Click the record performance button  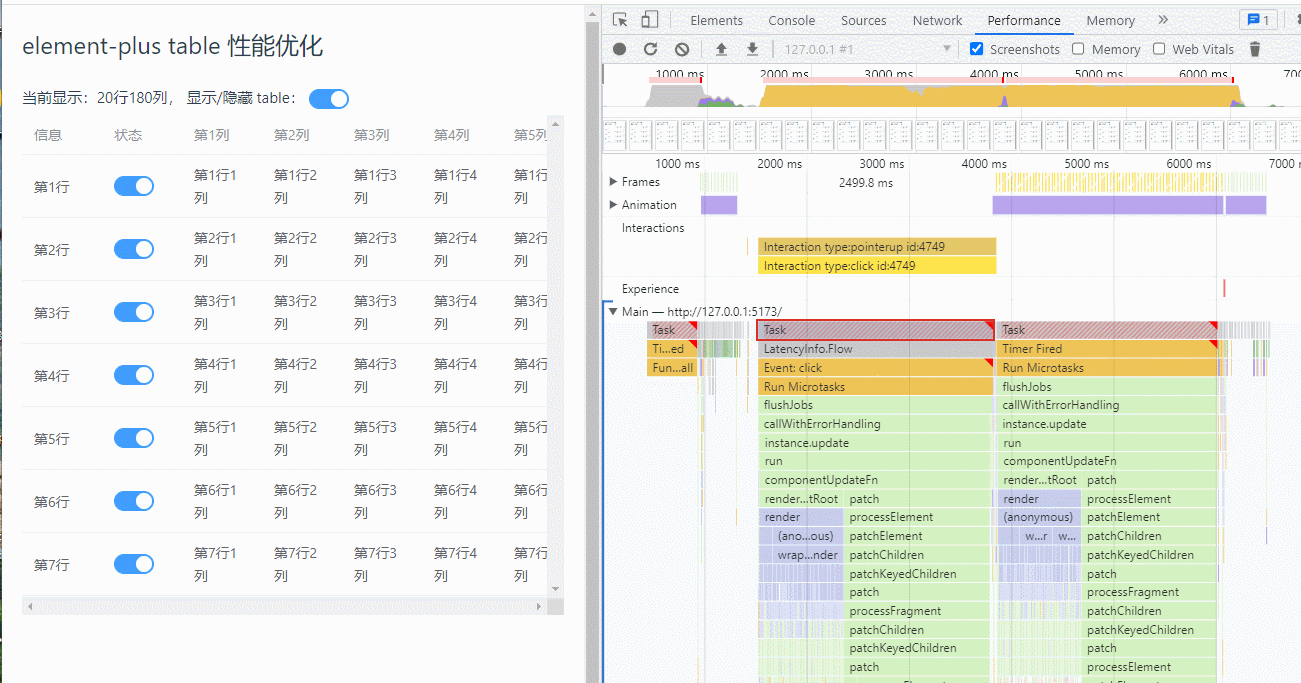619,48
